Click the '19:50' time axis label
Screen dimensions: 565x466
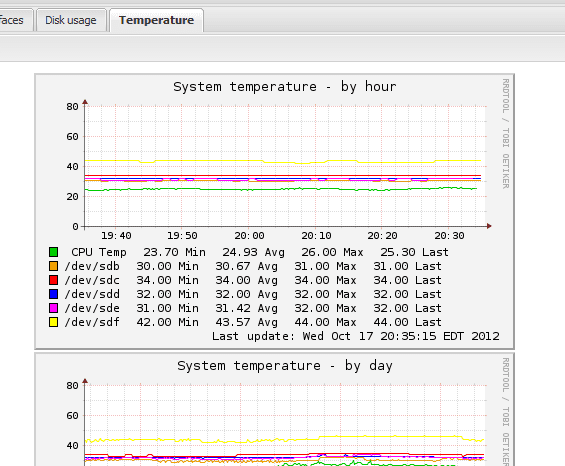point(182,236)
